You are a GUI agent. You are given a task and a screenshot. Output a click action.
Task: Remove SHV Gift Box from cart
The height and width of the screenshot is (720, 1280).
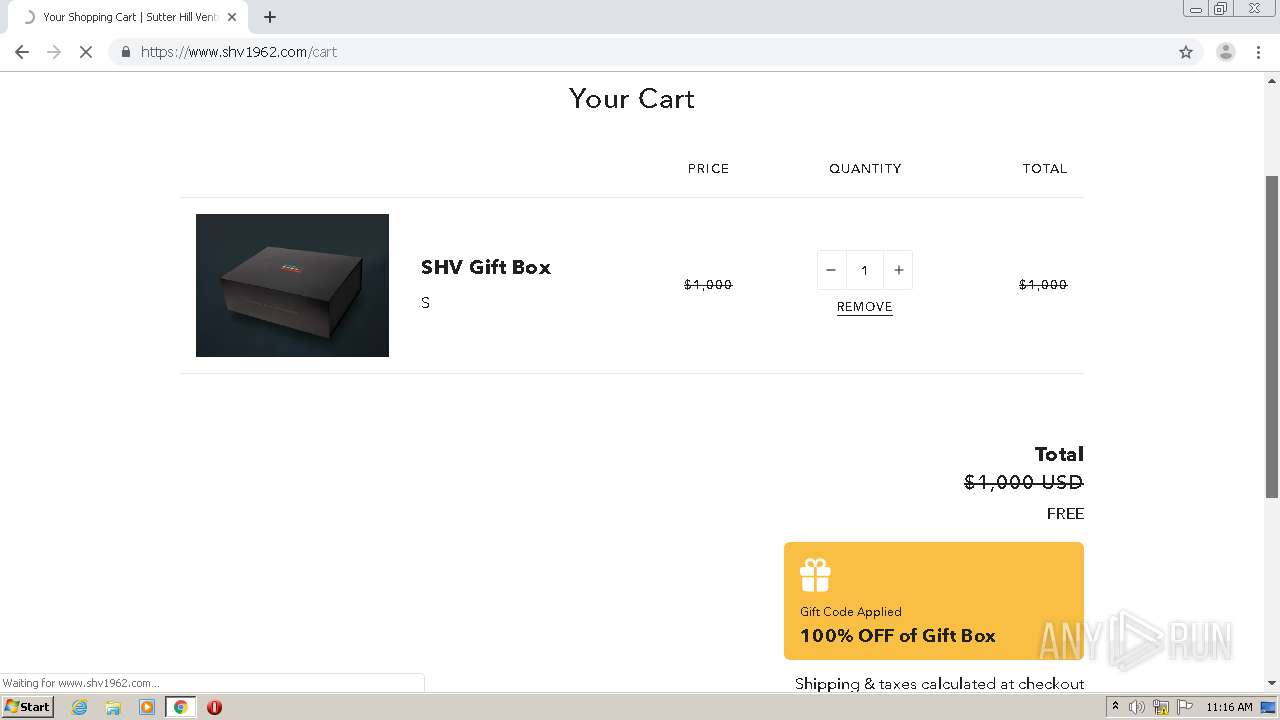[865, 307]
